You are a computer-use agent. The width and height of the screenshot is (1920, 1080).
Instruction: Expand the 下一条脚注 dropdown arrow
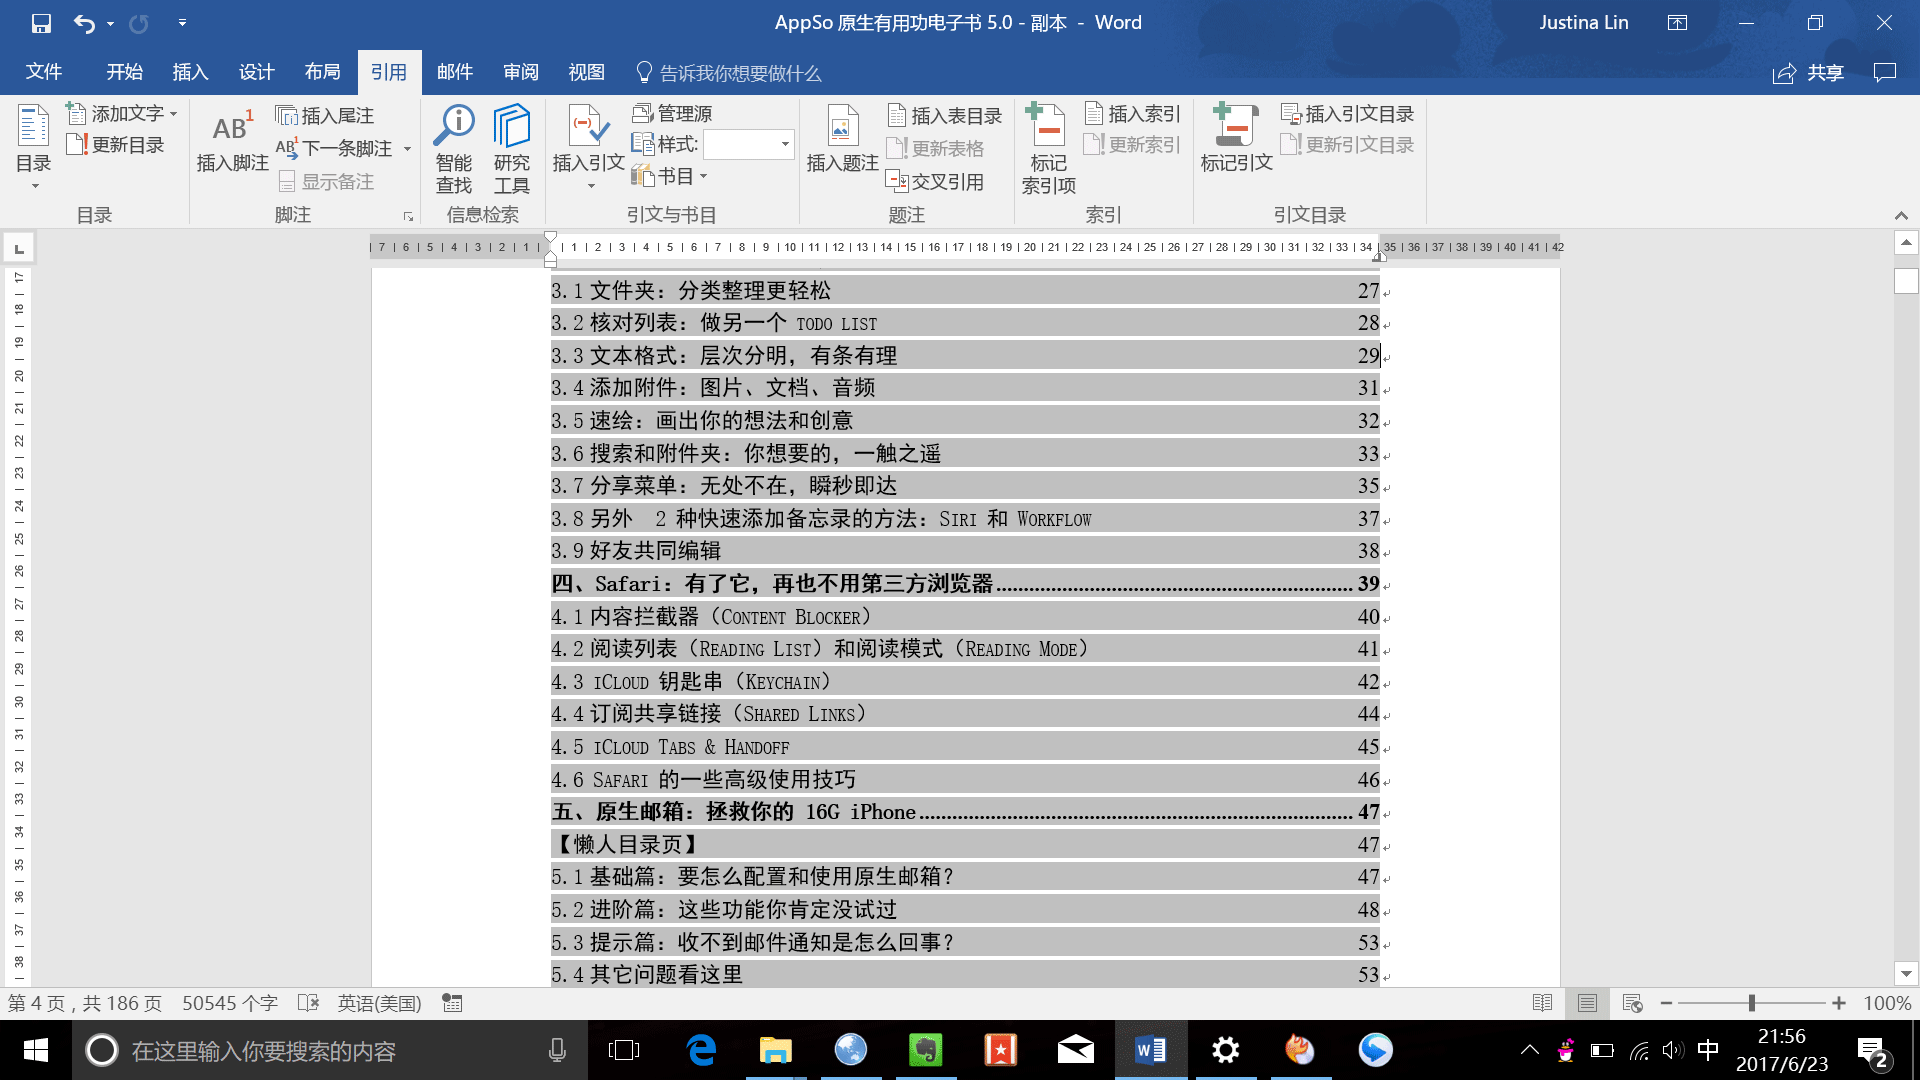pyautogui.click(x=407, y=149)
